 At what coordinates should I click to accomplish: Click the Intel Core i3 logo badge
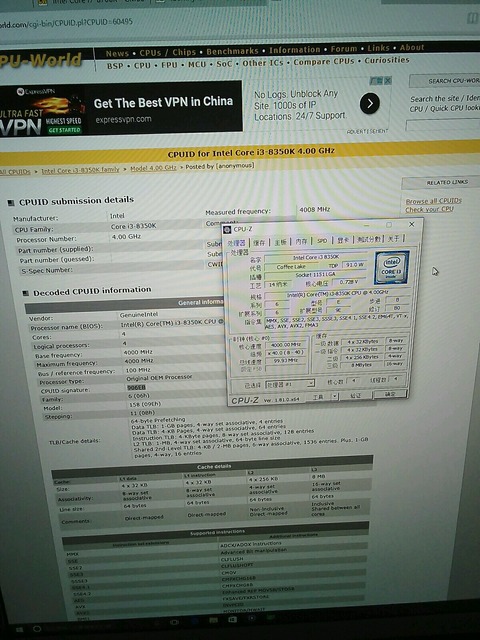(x=392, y=267)
